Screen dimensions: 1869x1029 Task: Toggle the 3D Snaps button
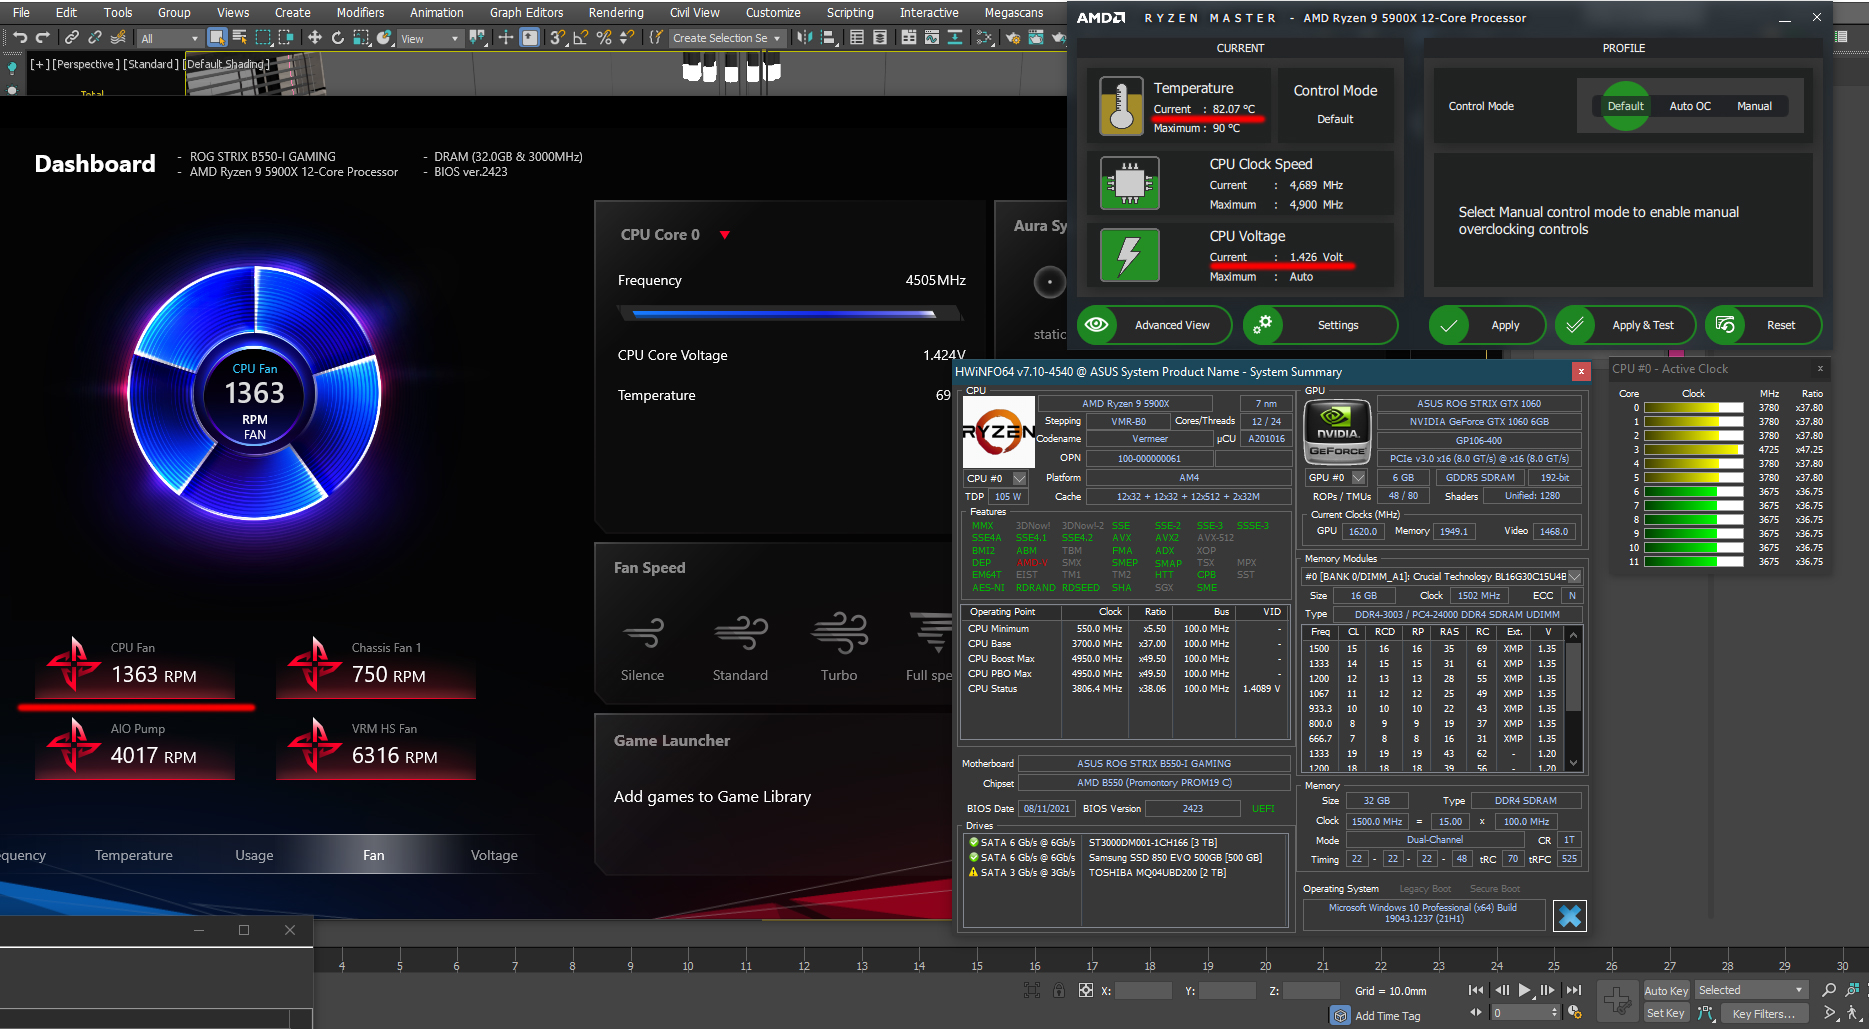558,38
